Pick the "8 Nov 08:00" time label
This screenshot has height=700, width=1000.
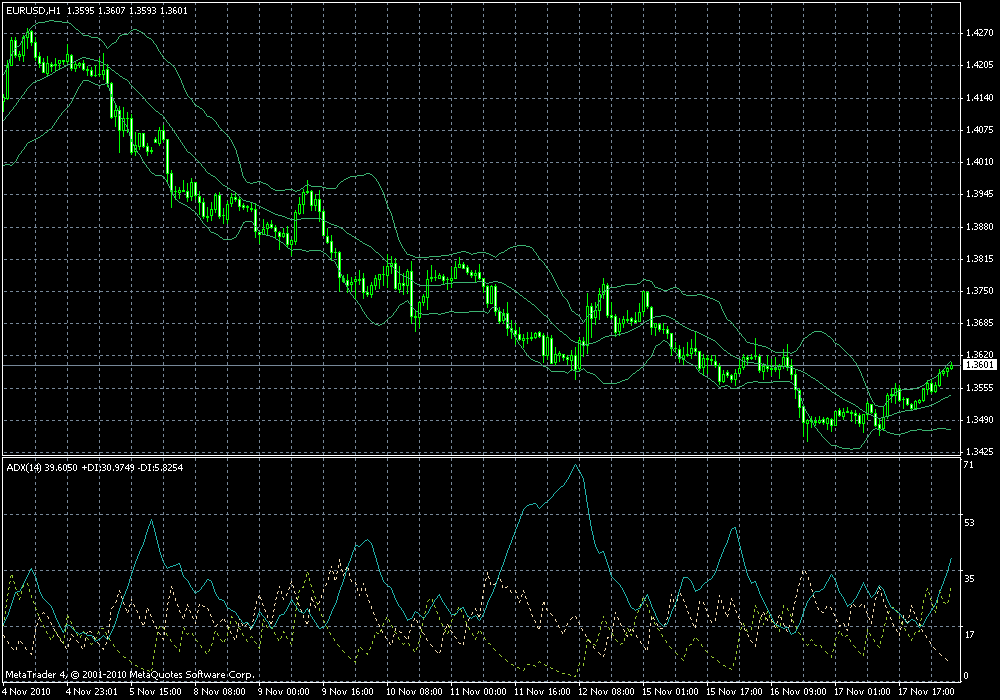click(x=219, y=692)
